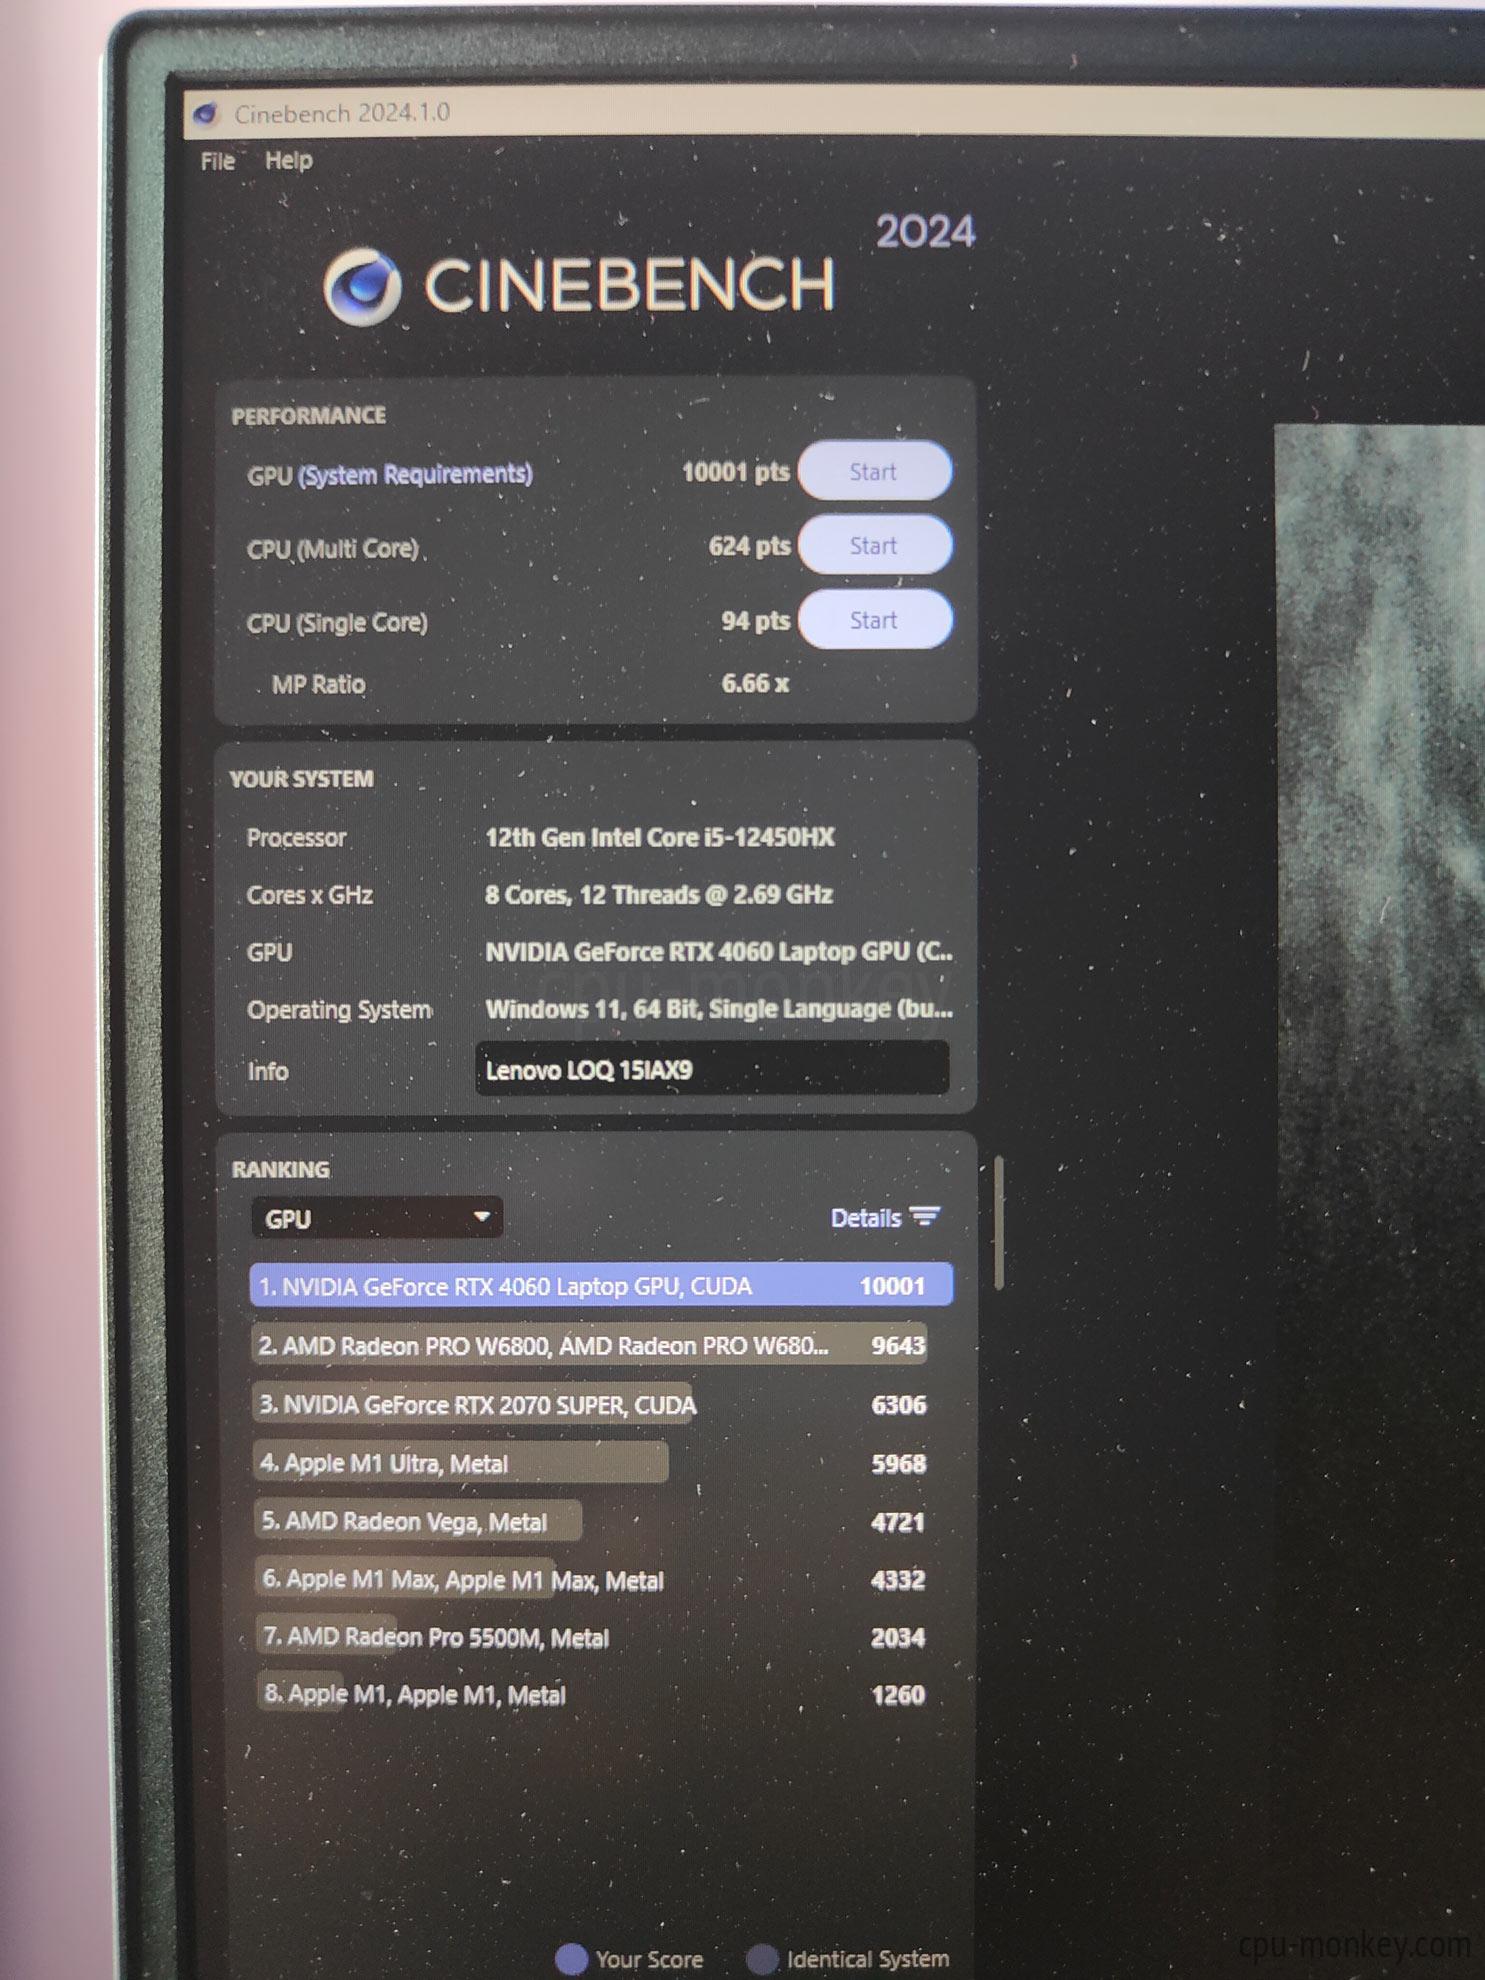Open the Help menu
This screenshot has width=1485, height=1980.
tap(288, 160)
